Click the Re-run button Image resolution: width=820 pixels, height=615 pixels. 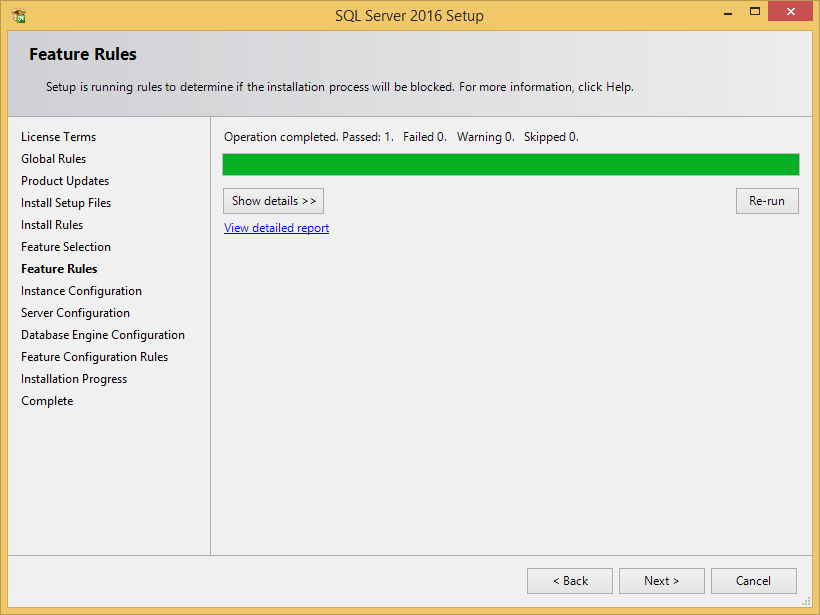point(767,201)
